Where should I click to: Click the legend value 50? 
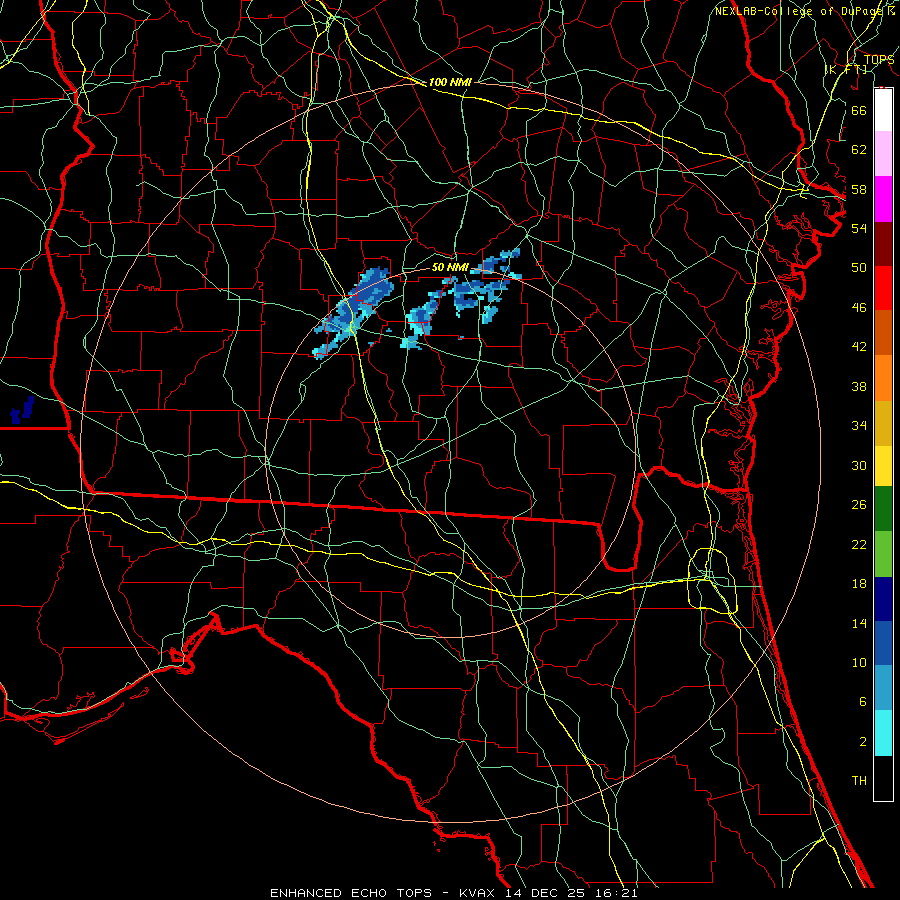tap(859, 268)
